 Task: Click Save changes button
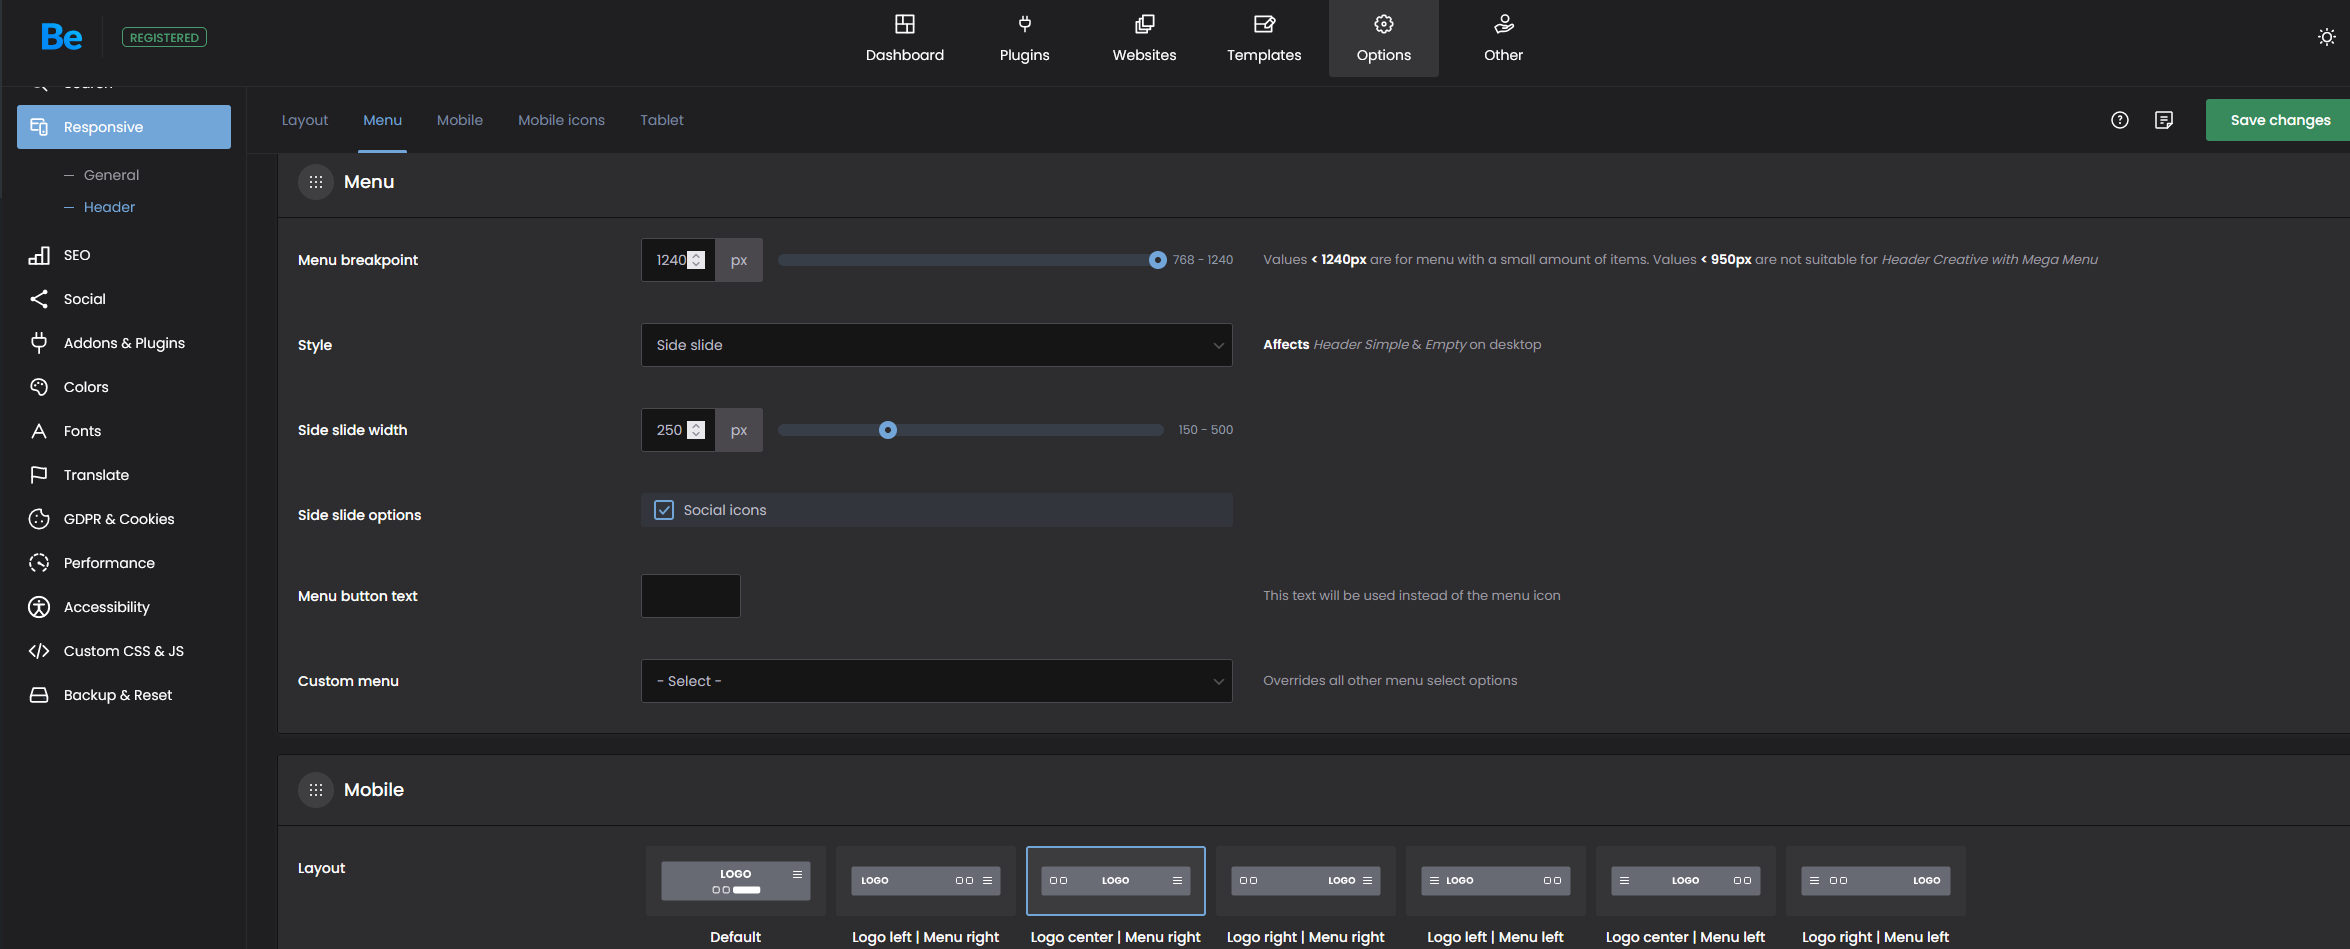pos(2278,120)
